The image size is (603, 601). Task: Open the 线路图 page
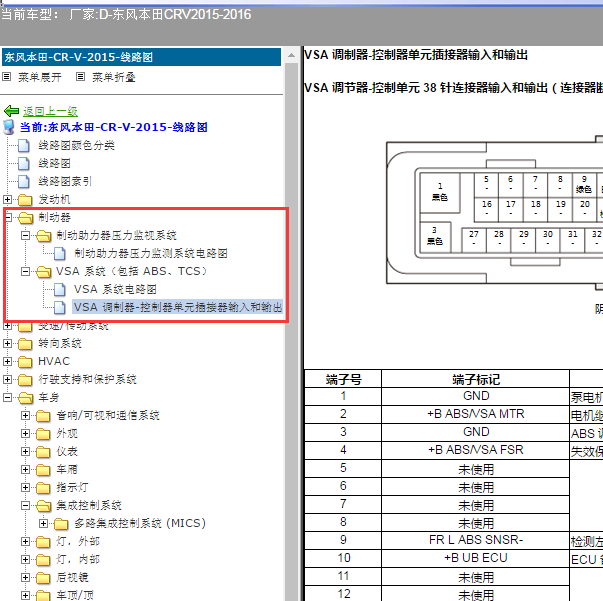click(x=54, y=163)
